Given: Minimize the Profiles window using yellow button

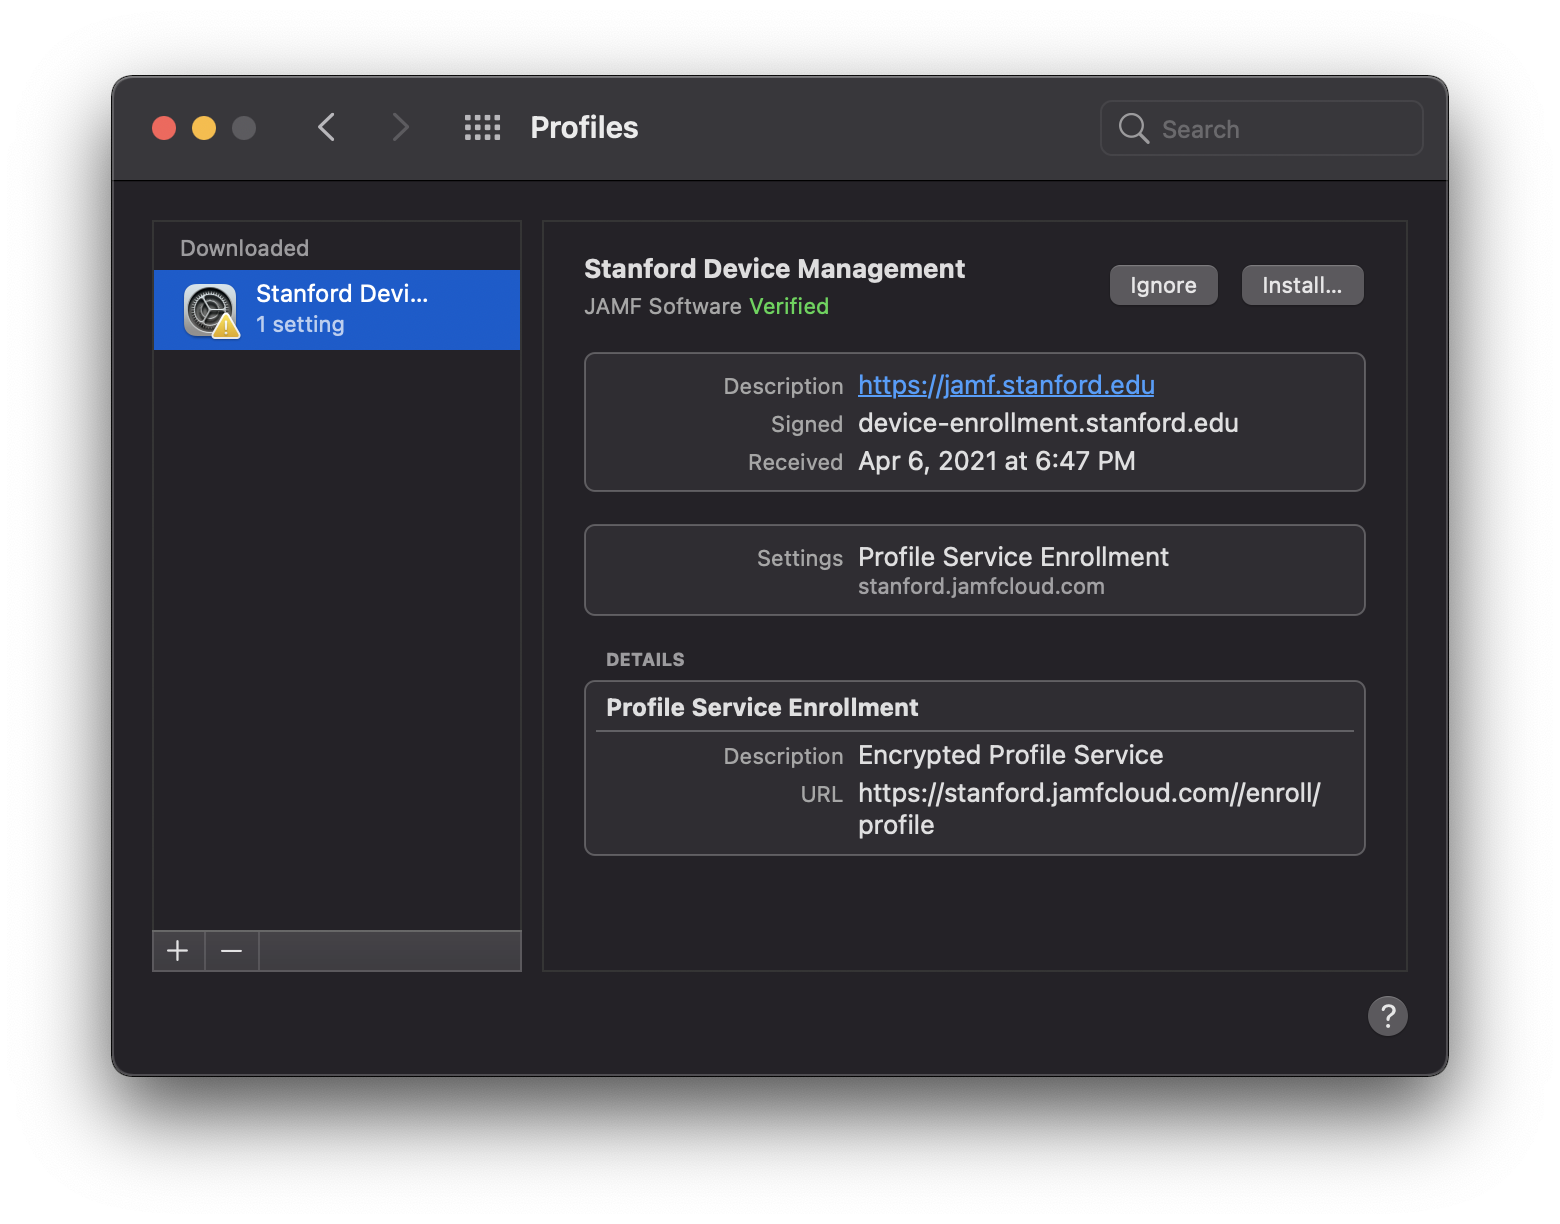Looking at the screenshot, I should [x=204, y=128].
